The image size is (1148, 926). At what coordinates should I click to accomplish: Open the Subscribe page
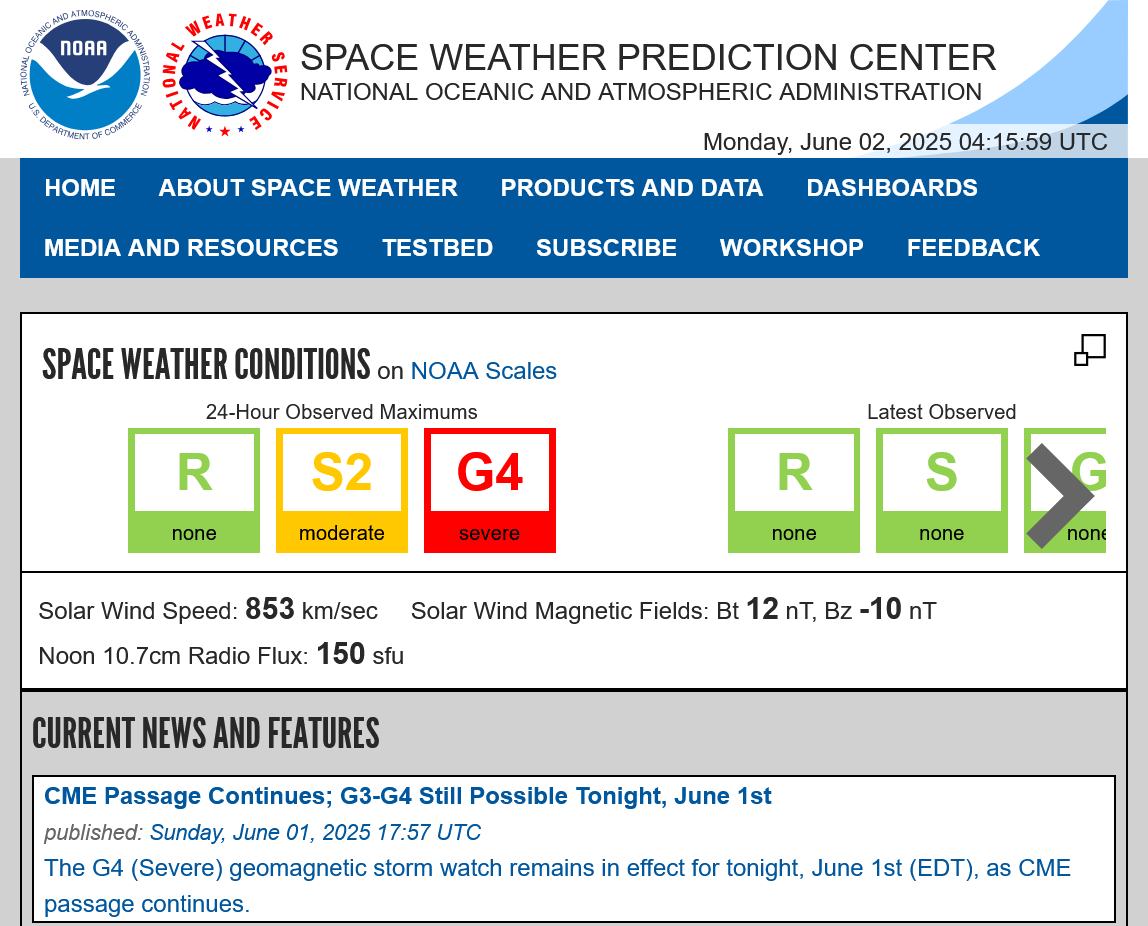(x=606, y=248)
